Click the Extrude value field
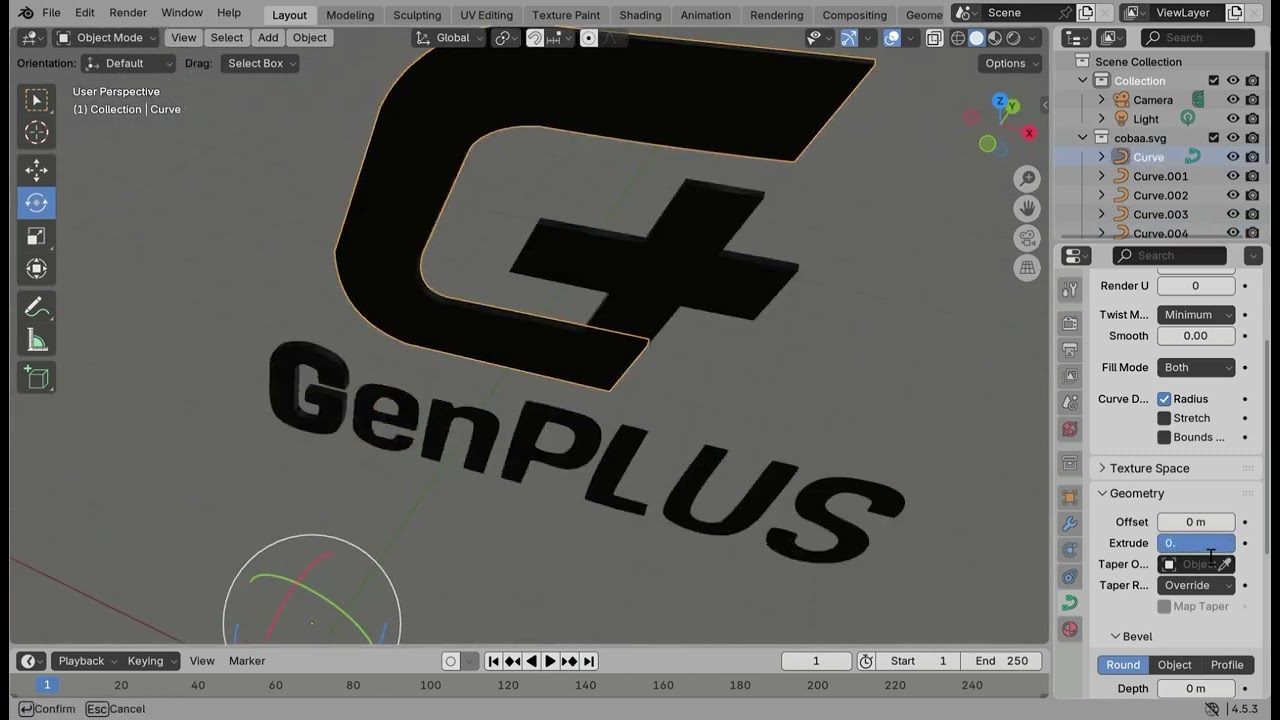Image resolution: width=1280 pixels, height=720 pixels. click(1196, 543)
